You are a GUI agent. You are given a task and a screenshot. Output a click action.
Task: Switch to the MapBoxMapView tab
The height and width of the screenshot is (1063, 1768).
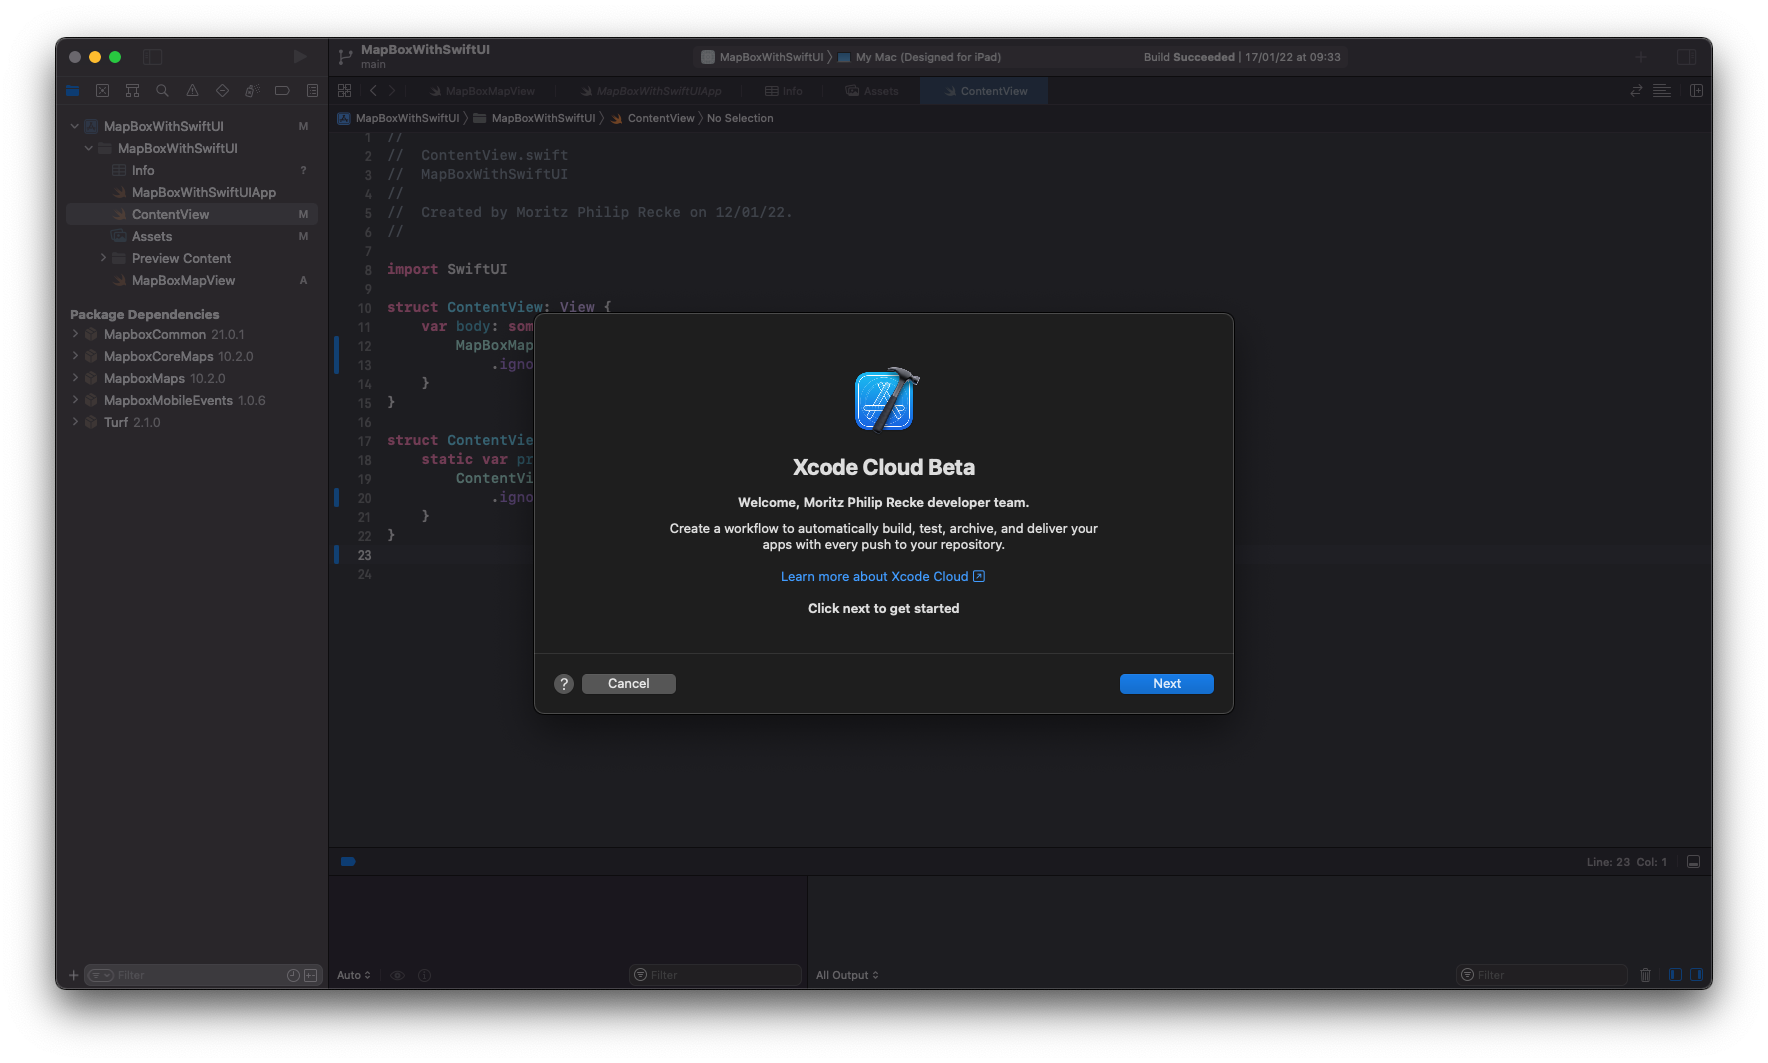point(482,91)
